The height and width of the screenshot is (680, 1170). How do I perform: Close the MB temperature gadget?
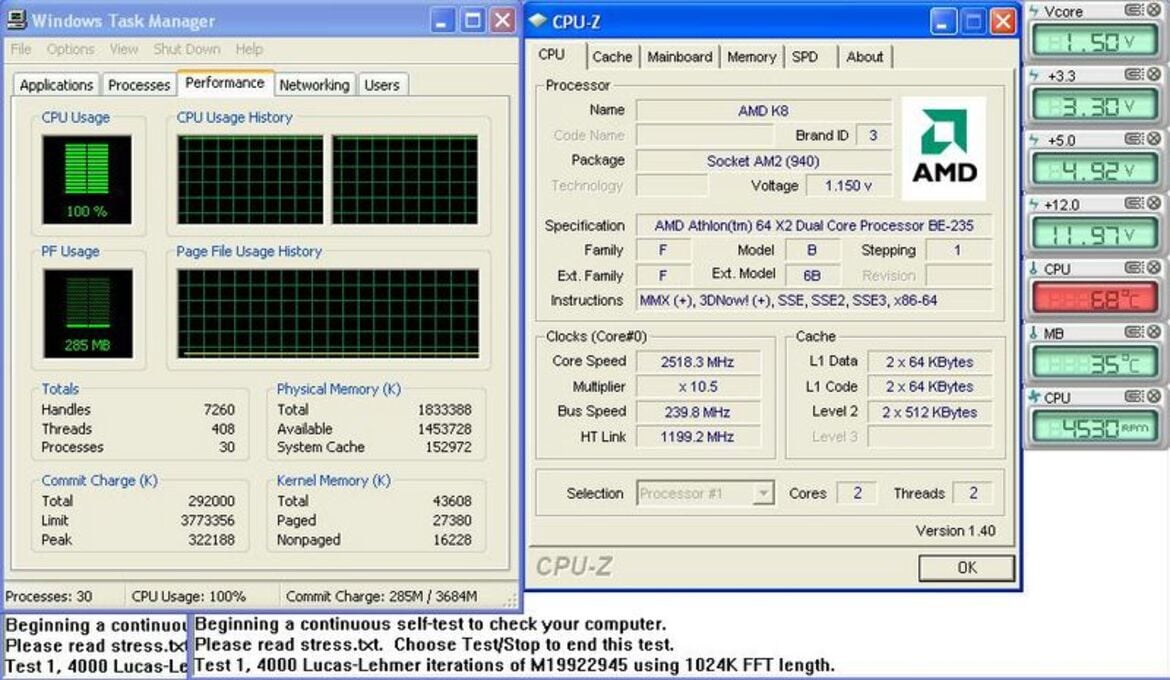(1153, 331)
